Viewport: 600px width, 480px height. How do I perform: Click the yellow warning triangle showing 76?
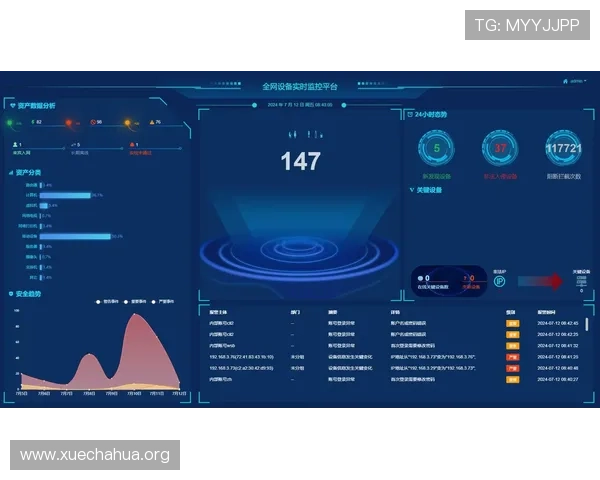coord(151,122)
